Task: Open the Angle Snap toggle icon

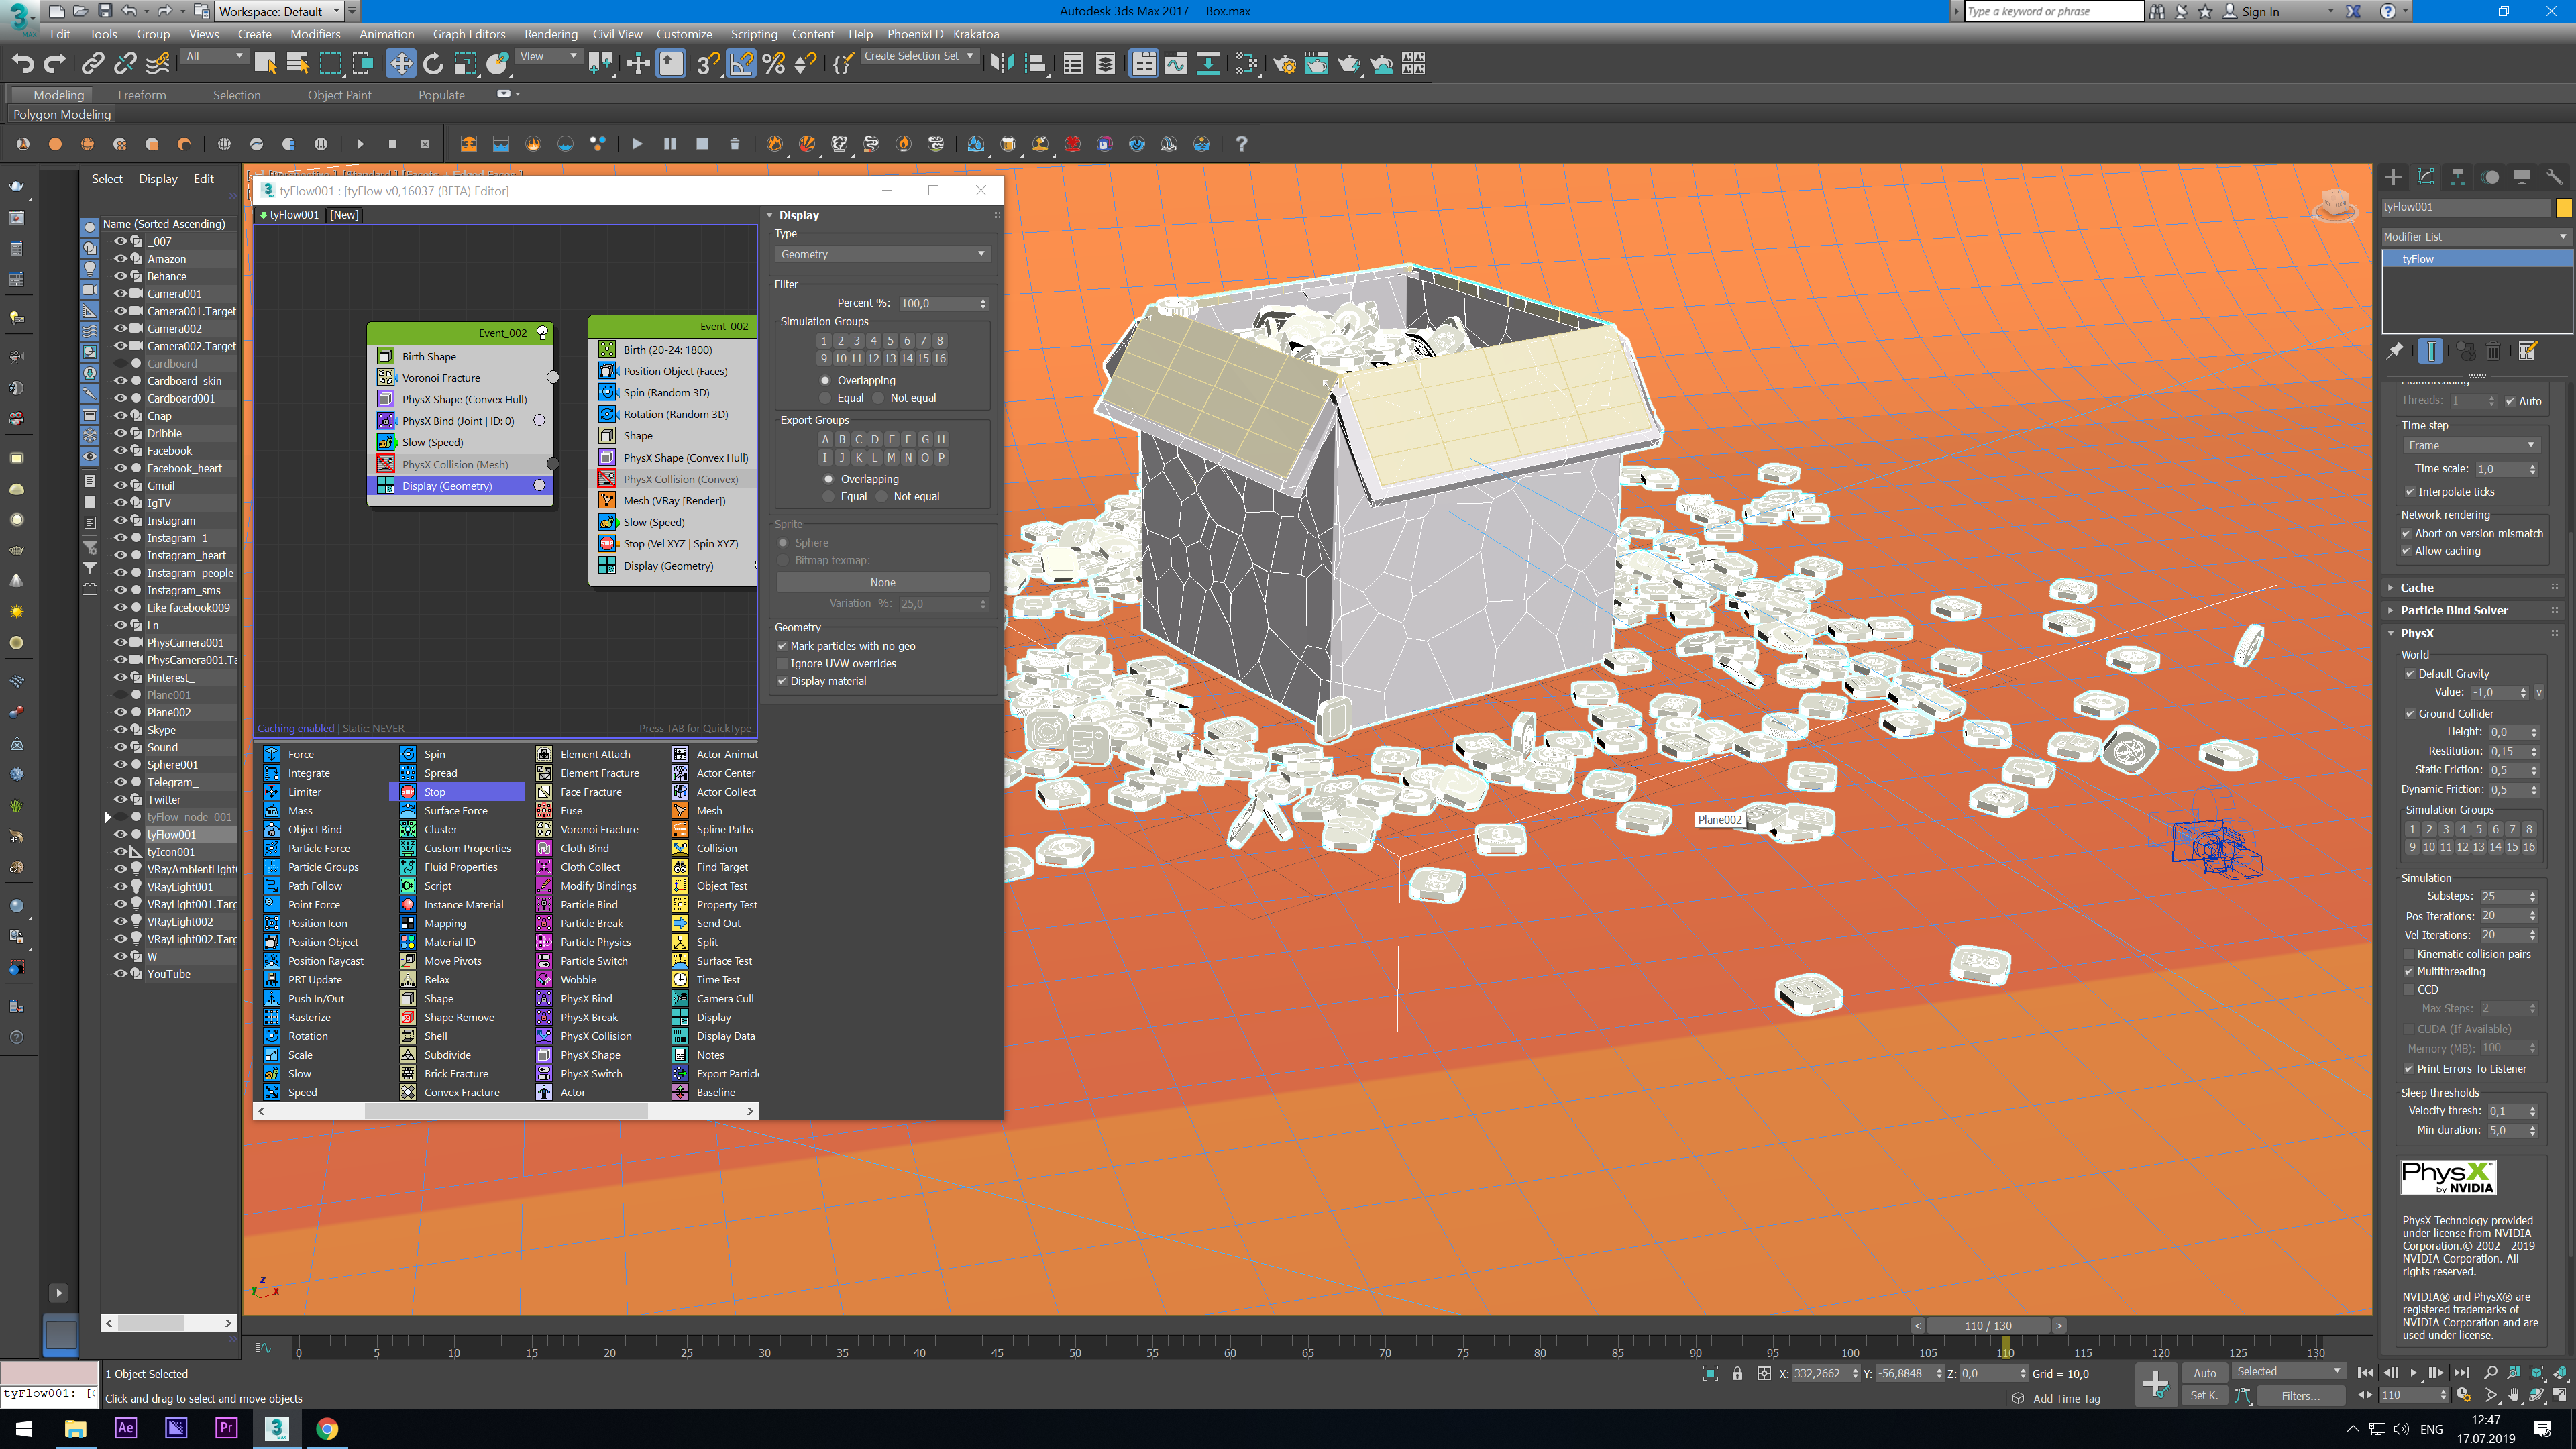Action: pos(741,64)
